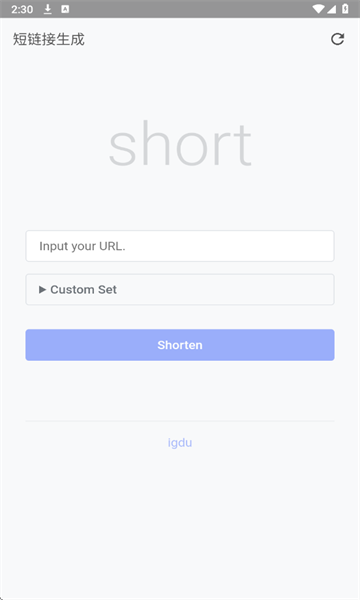Tap the 2:30 clock in the status bar
Screen dimensions: 360x600
pyautogui.click(x=22, y=9)
